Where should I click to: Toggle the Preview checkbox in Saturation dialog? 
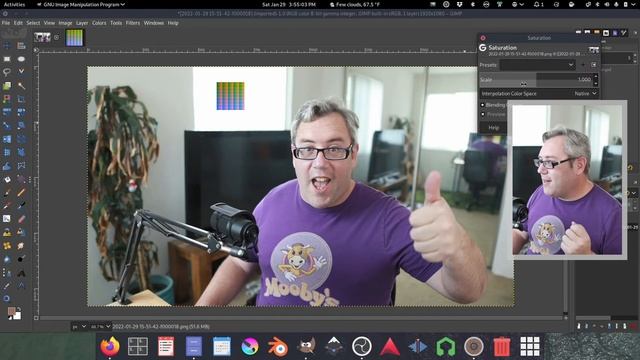click(483, 115)
